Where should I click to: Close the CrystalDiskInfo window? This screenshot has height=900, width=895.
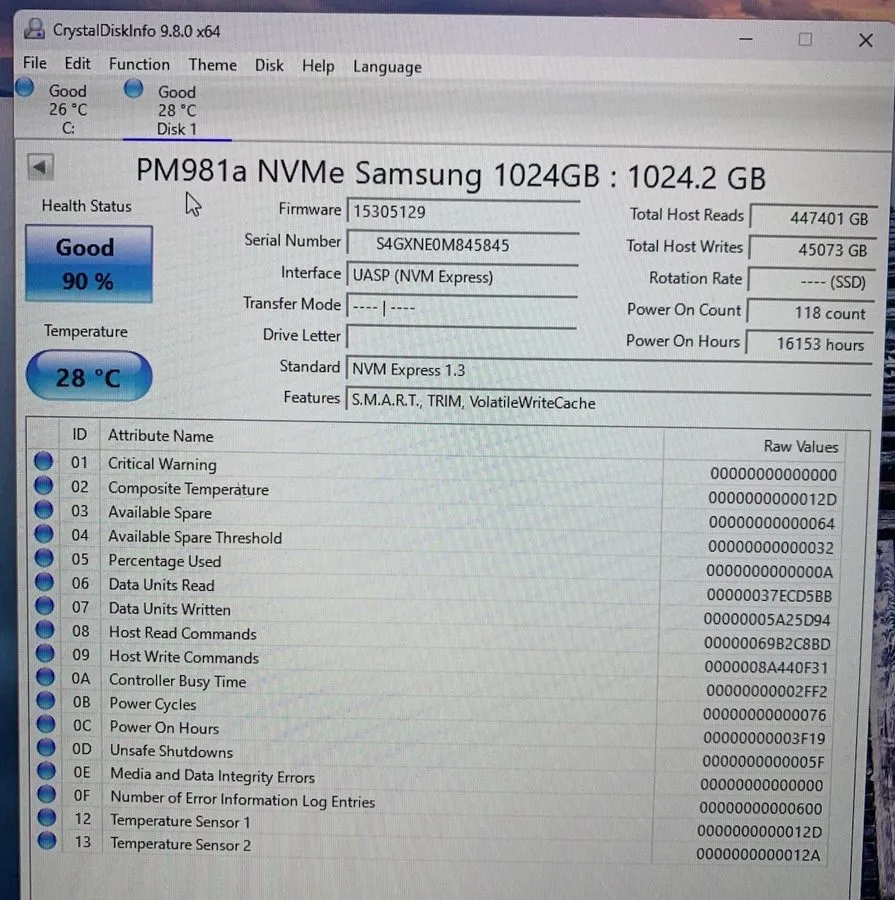[x=866, y=40]
